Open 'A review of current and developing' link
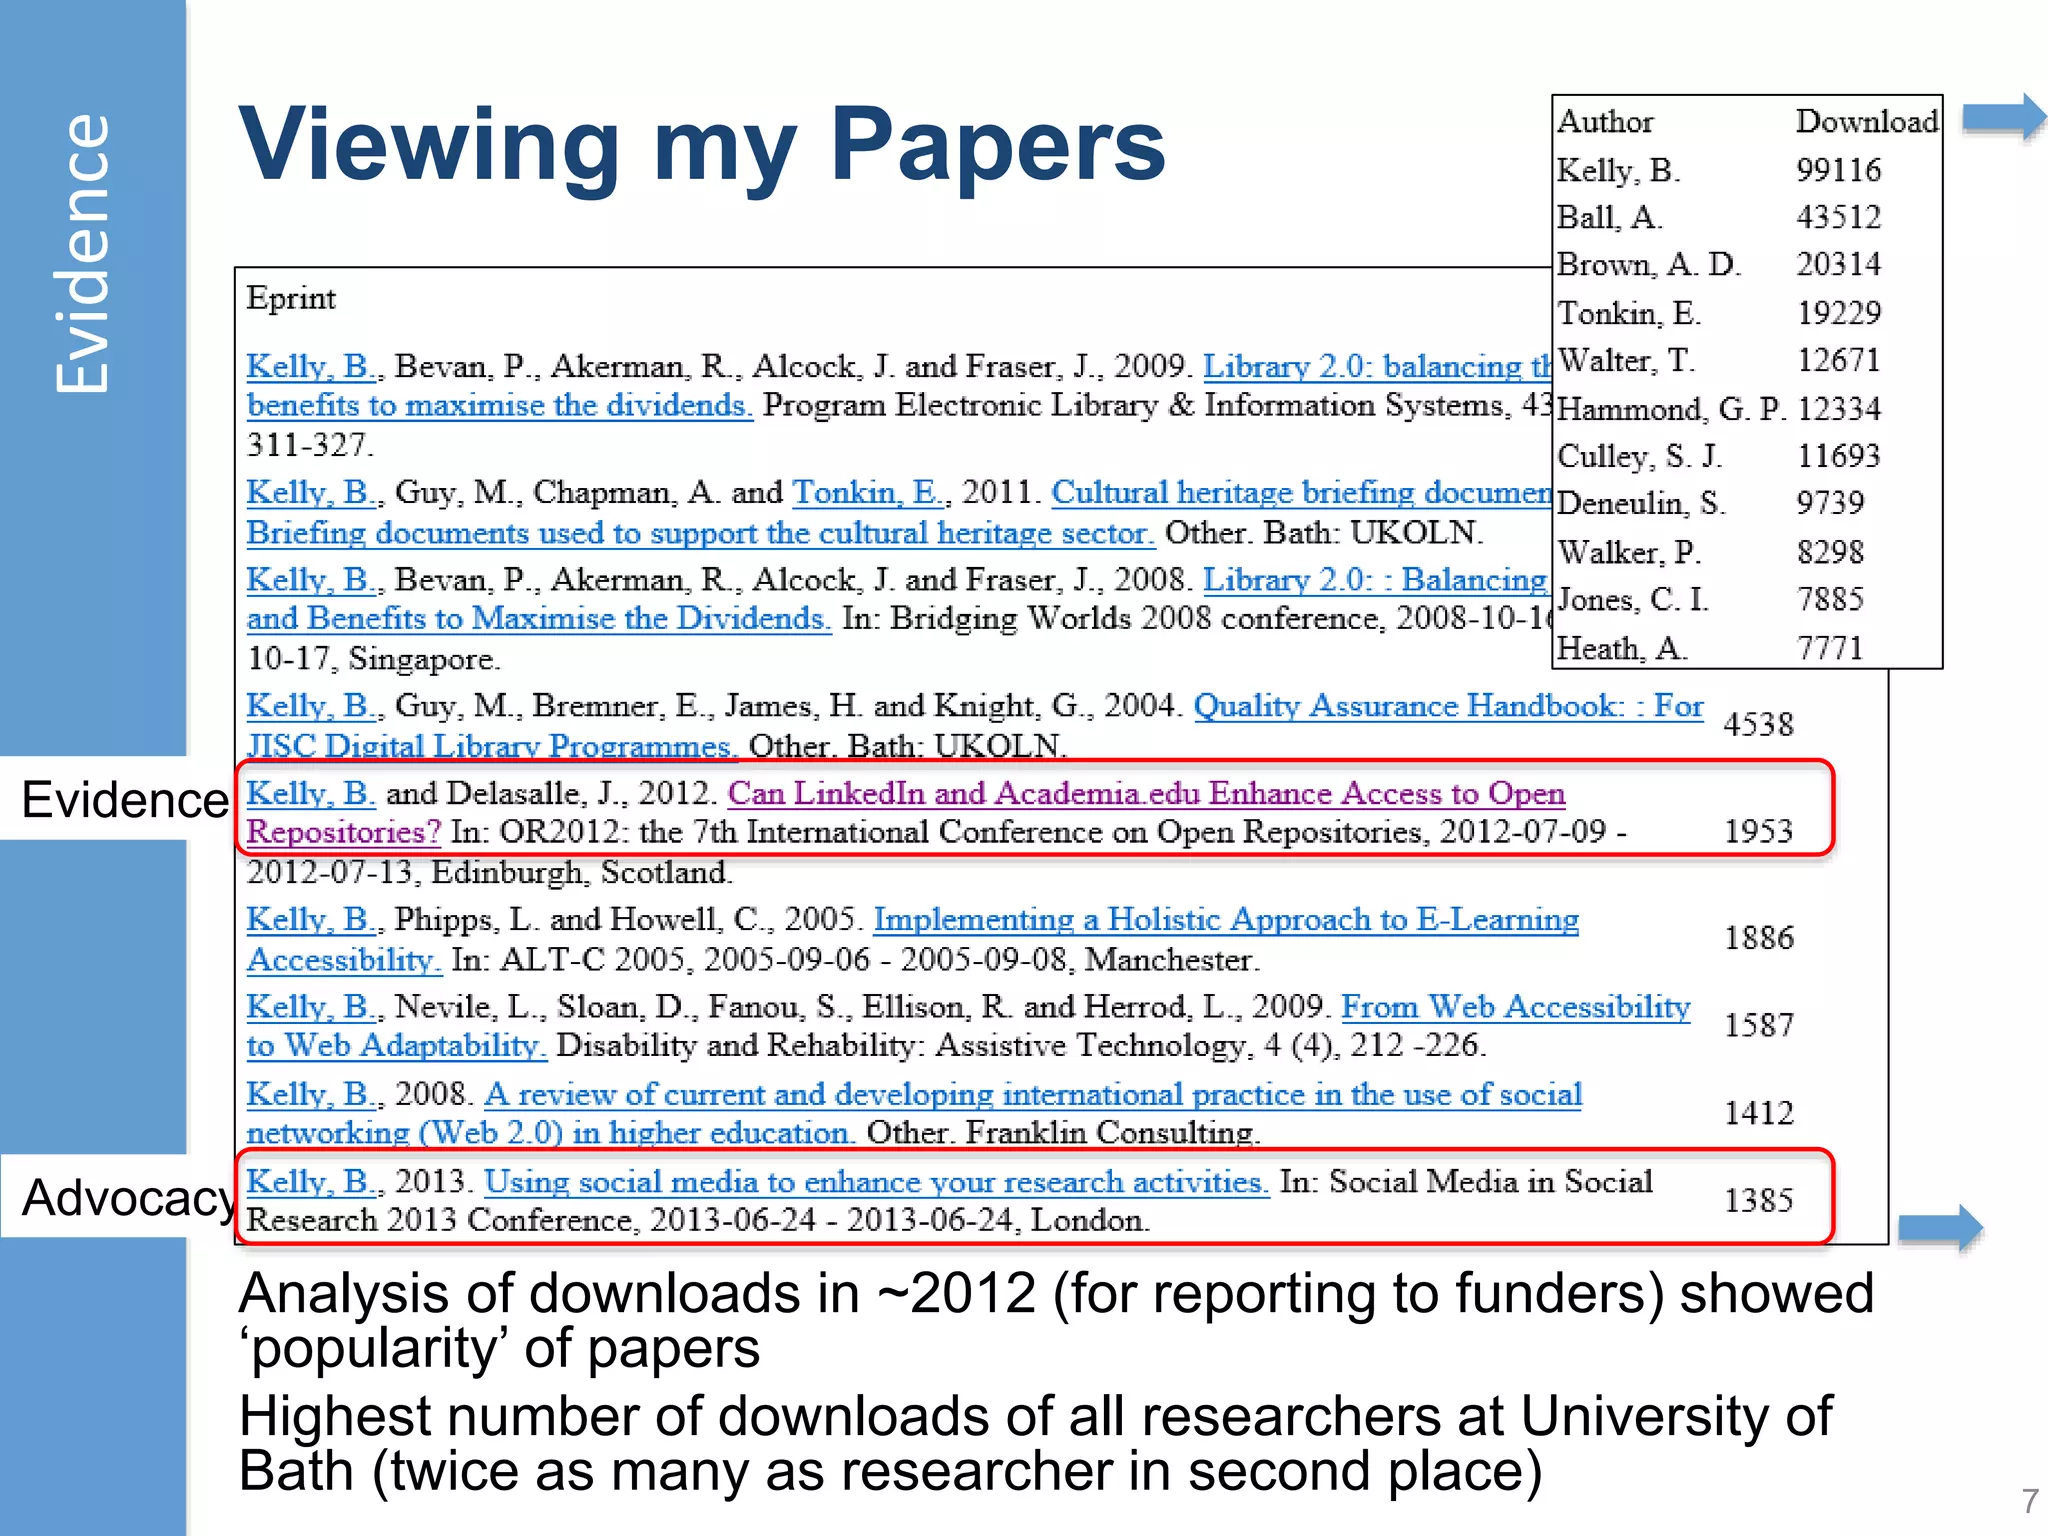 point(1033,1094)
